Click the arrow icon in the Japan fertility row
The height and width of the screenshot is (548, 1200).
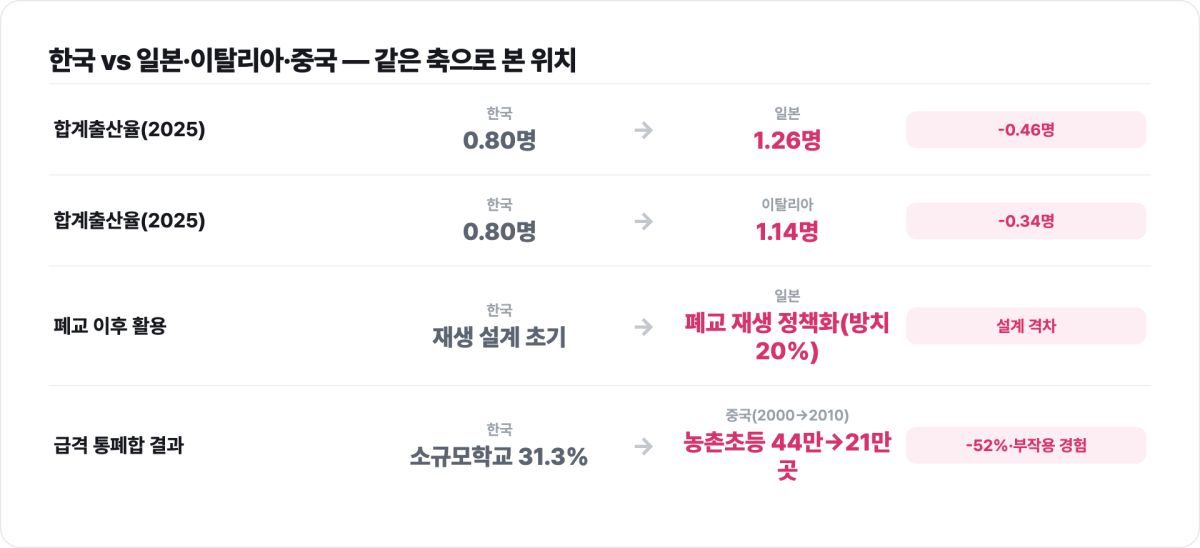coord(644,130)
